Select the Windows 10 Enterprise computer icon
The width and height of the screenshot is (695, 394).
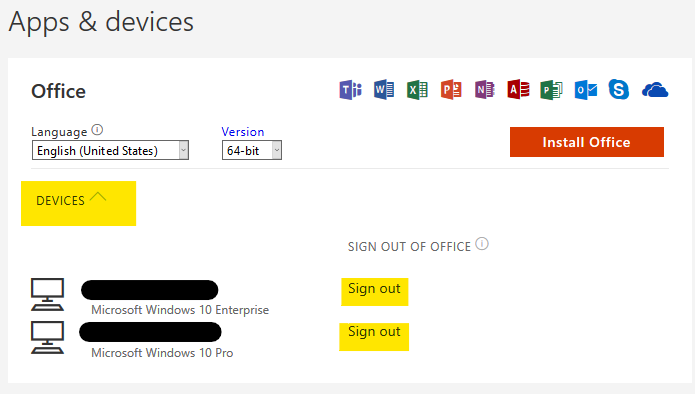[47, 294]
